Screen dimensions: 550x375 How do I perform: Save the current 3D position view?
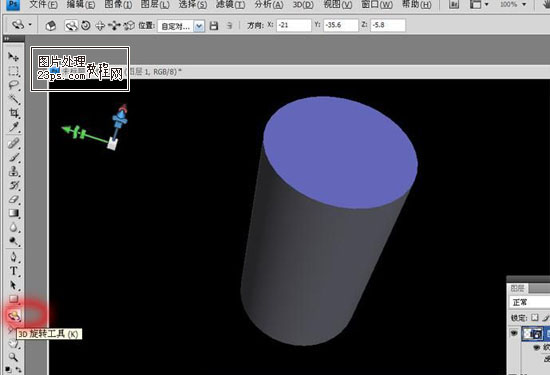coord(214,25)
